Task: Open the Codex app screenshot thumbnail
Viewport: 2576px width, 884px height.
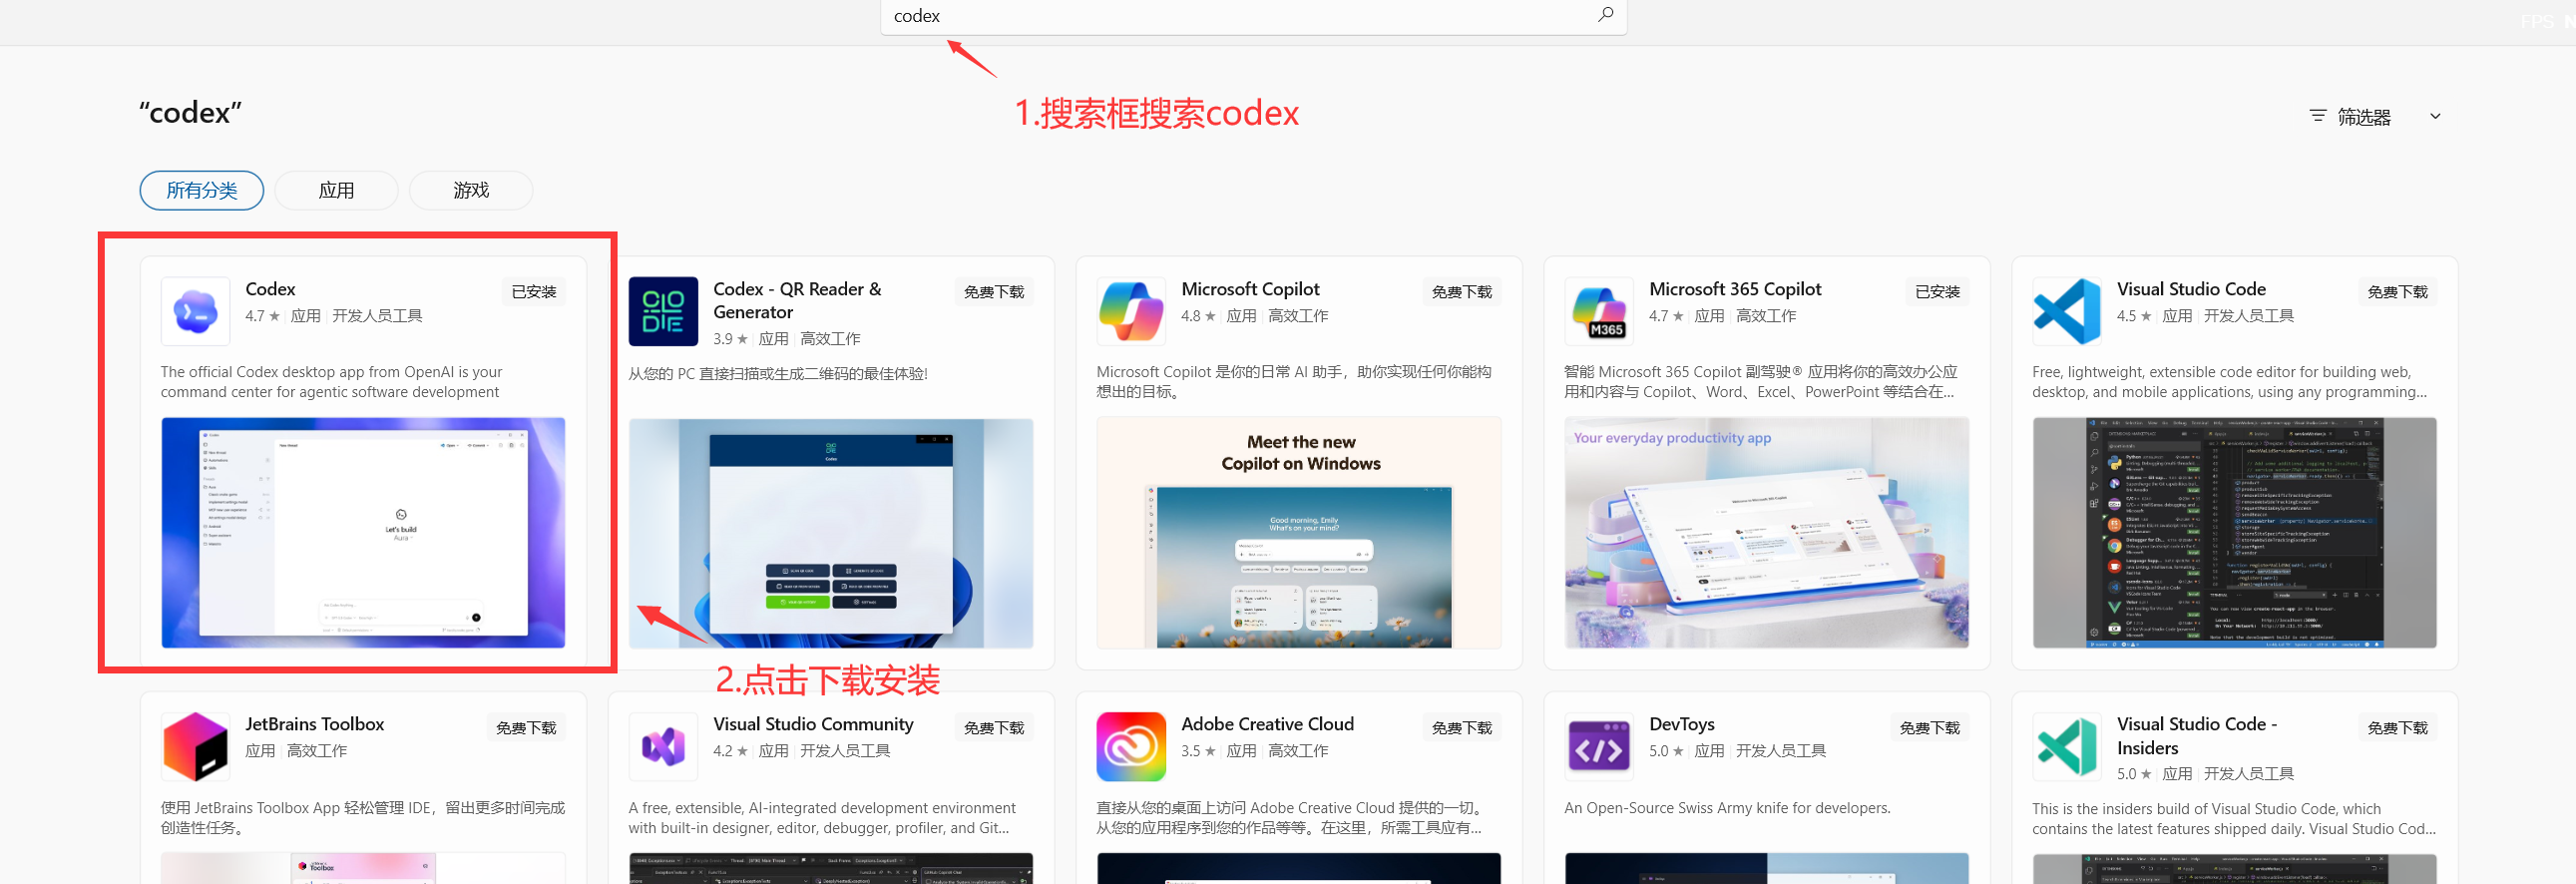Action: 363,533
